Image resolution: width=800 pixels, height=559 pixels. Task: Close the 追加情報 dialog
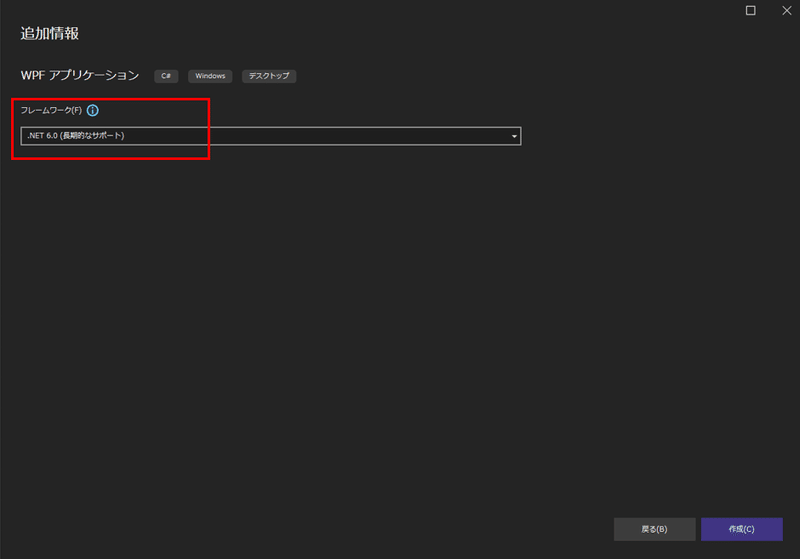coord(786,10)
